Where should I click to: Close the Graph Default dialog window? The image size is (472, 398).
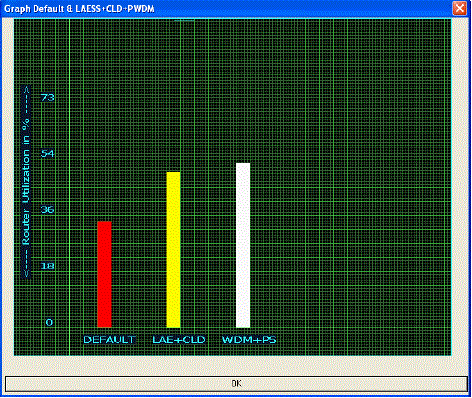[x=459, y=8]
